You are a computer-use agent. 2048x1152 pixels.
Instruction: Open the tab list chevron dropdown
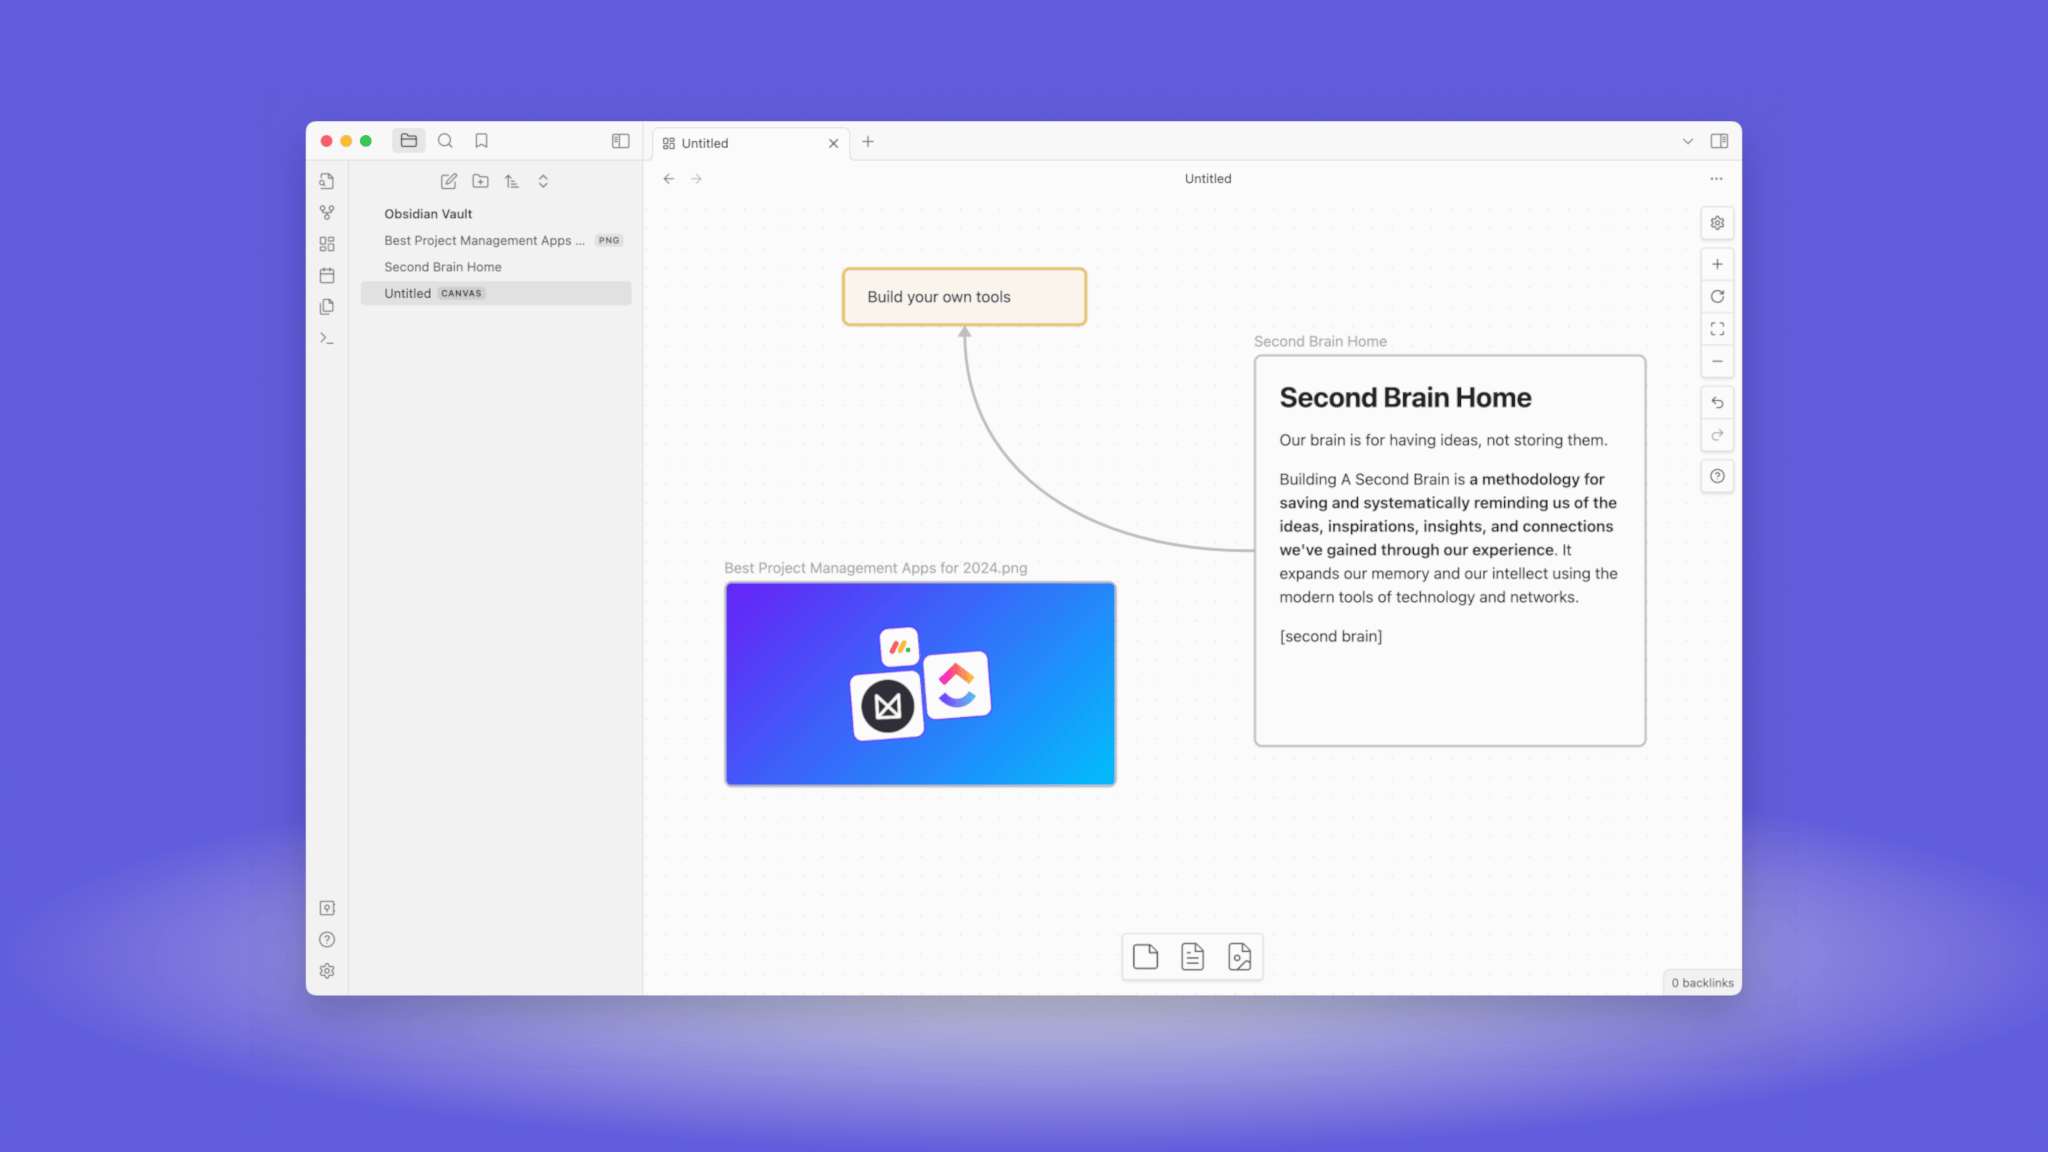coord(1688,141)
